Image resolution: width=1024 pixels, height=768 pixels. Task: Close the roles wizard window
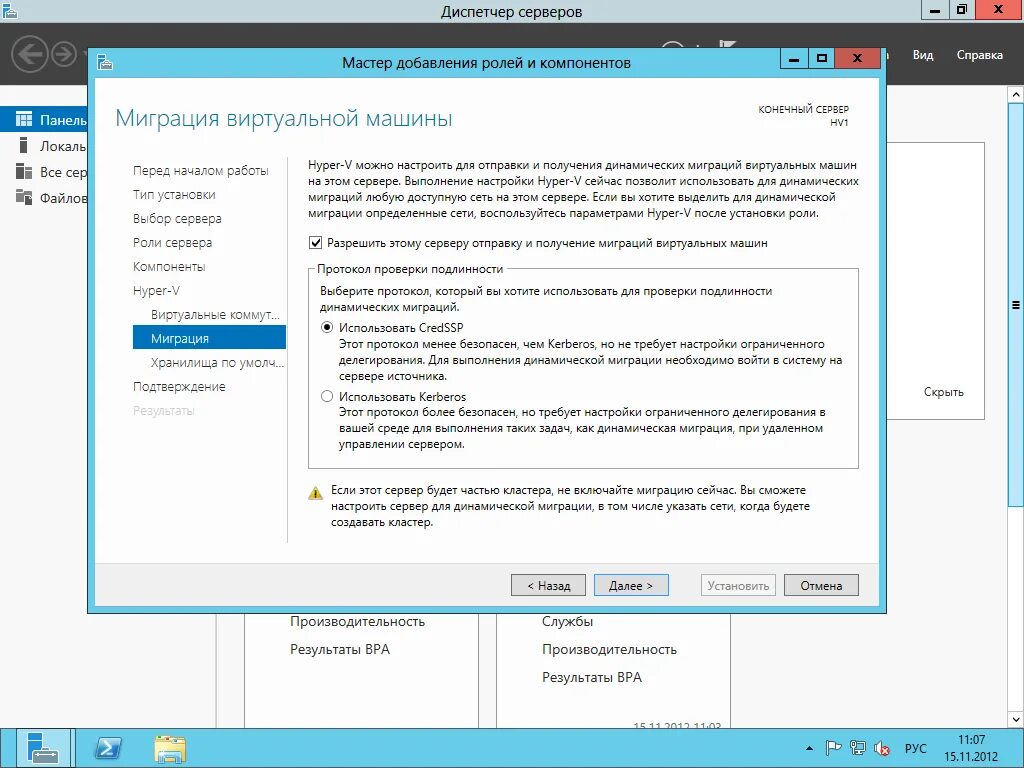click(x=857, y=59)
